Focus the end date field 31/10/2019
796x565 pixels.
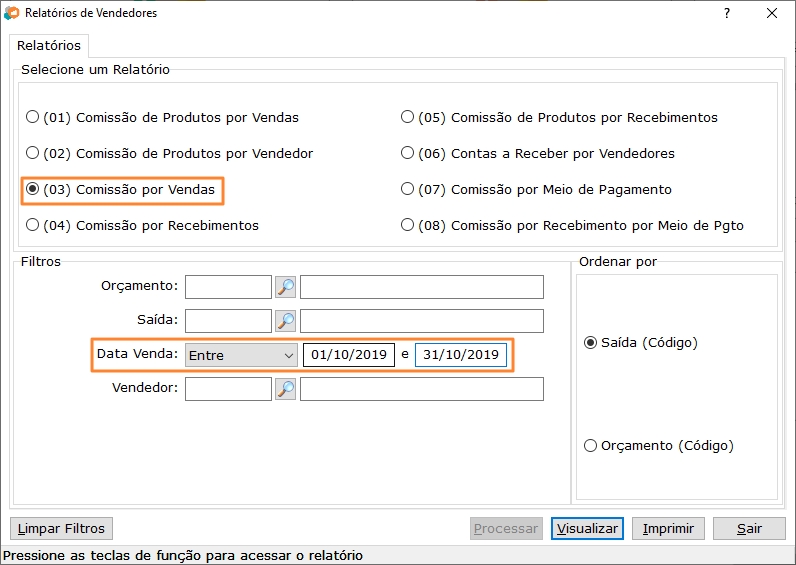click(x=461, y=355)
